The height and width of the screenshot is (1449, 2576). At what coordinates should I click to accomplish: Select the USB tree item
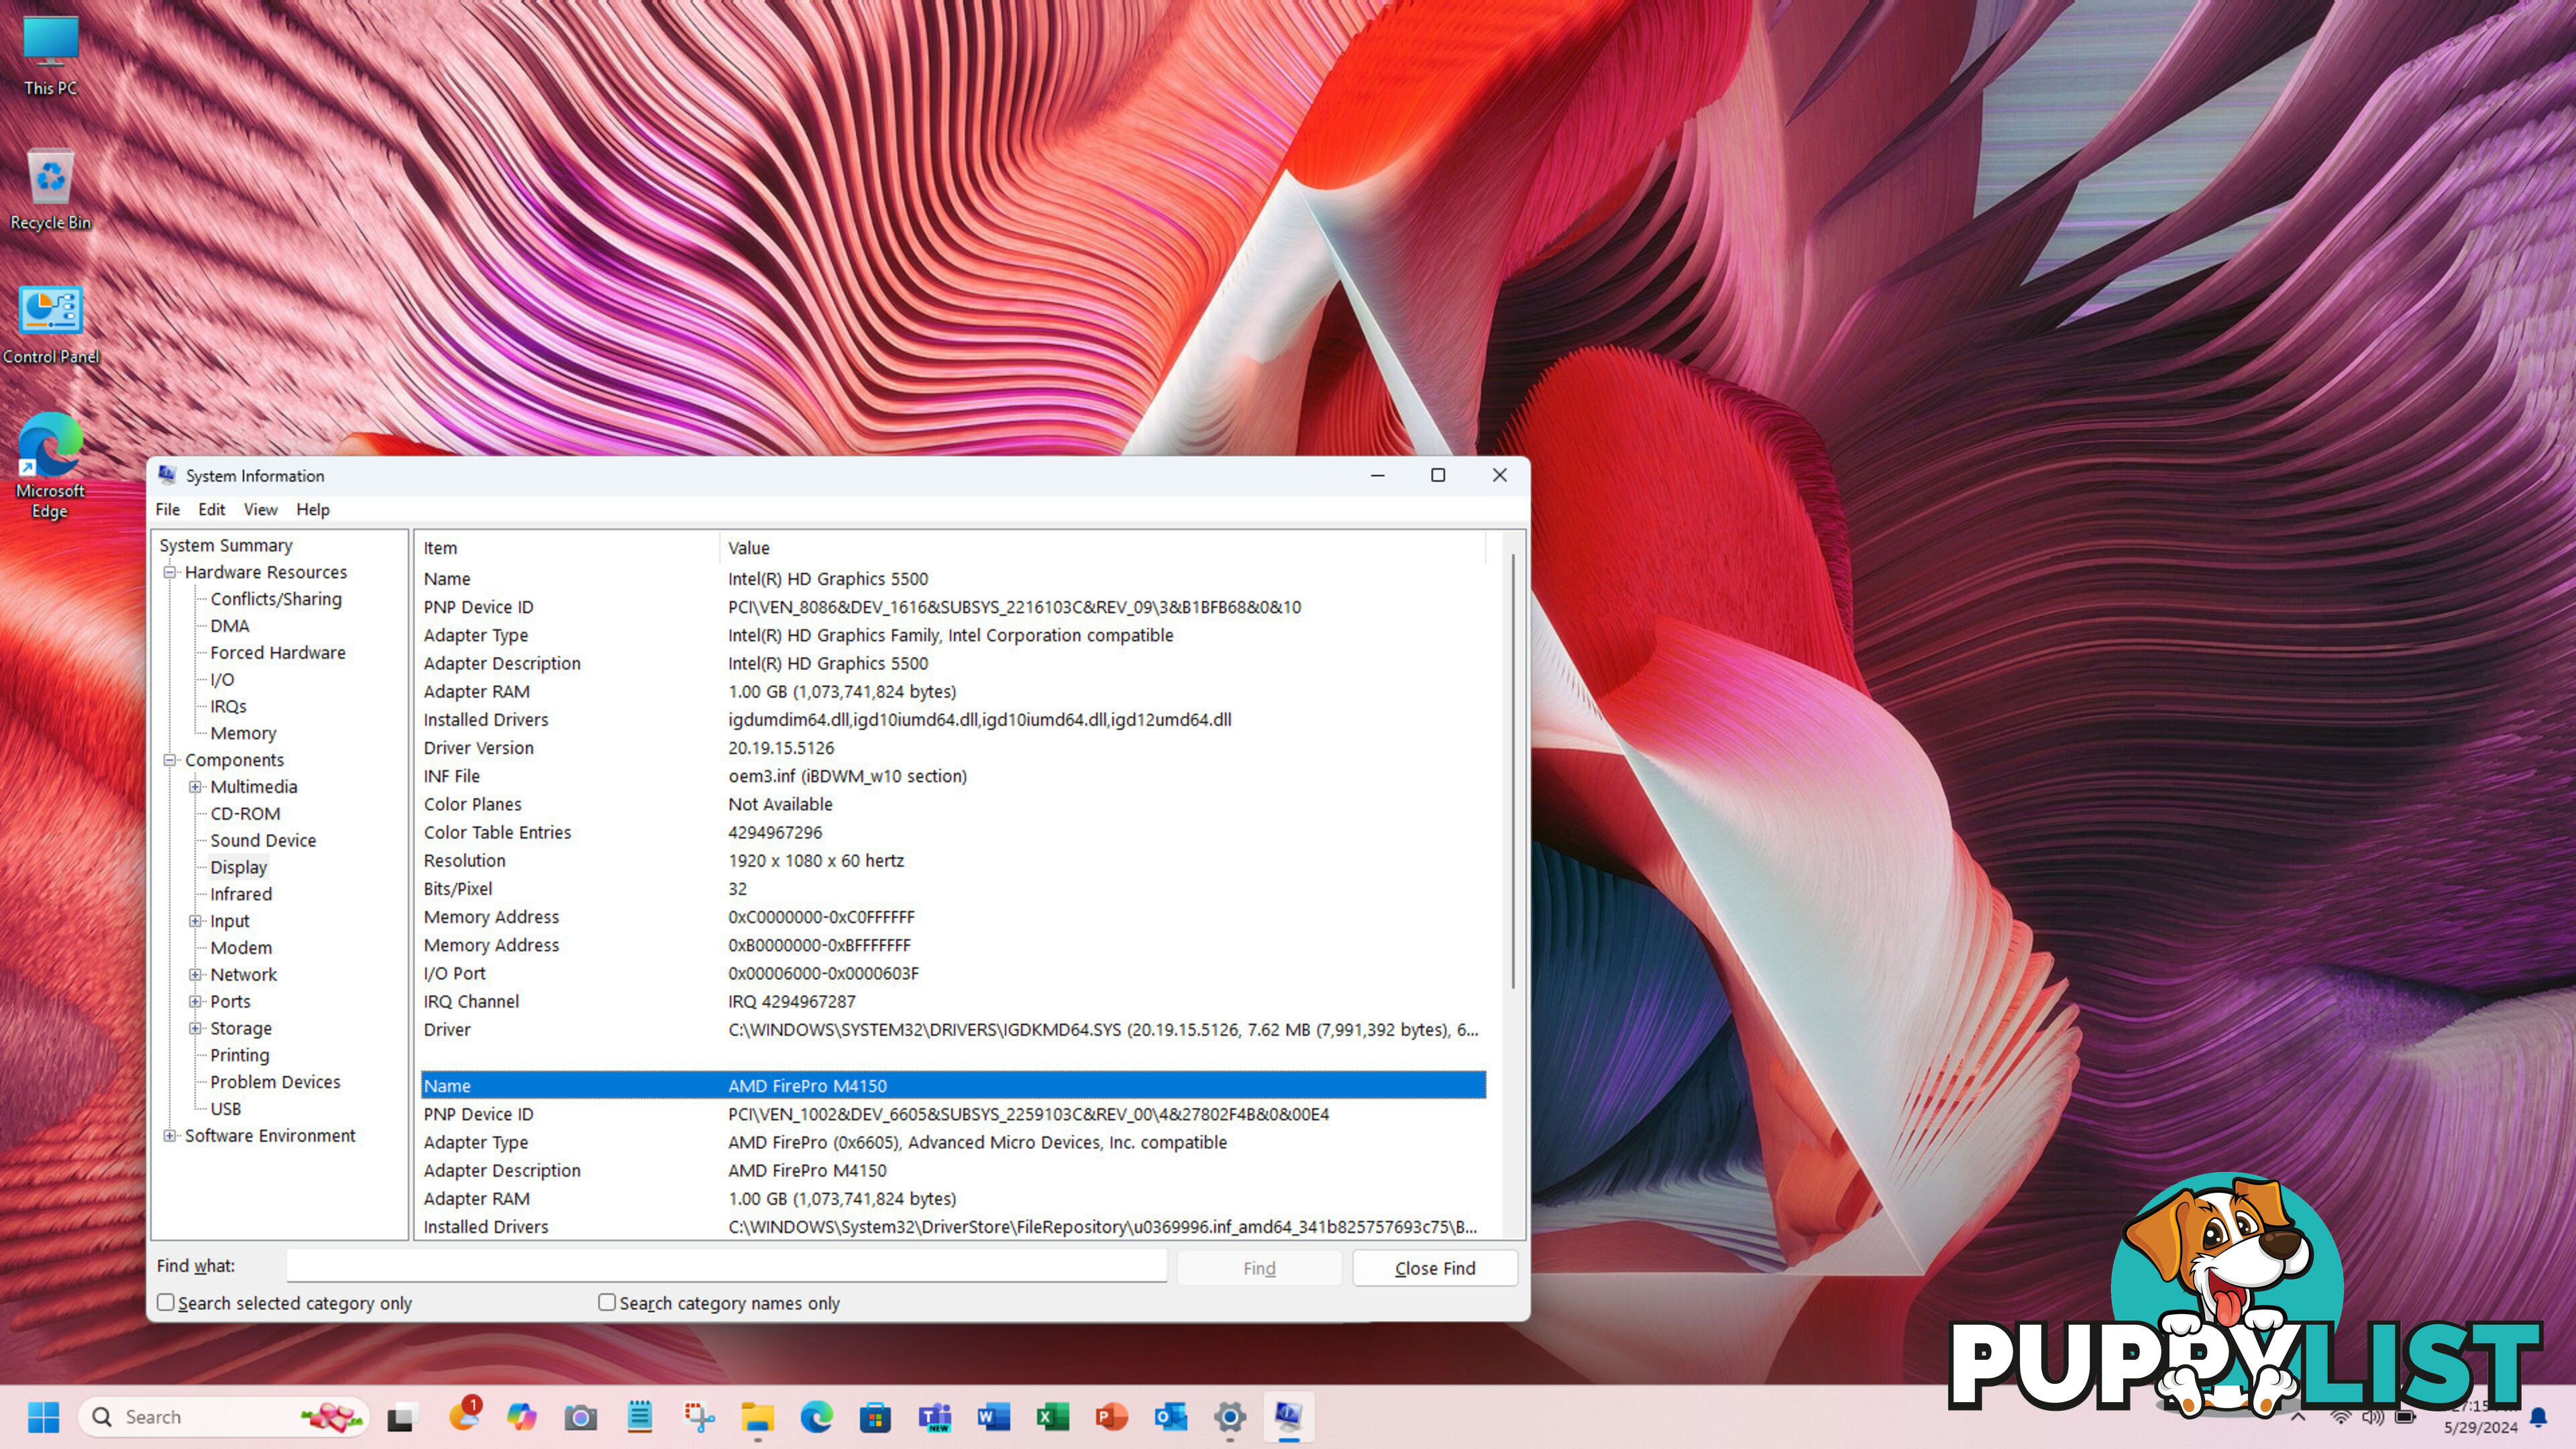(225, 1108)
